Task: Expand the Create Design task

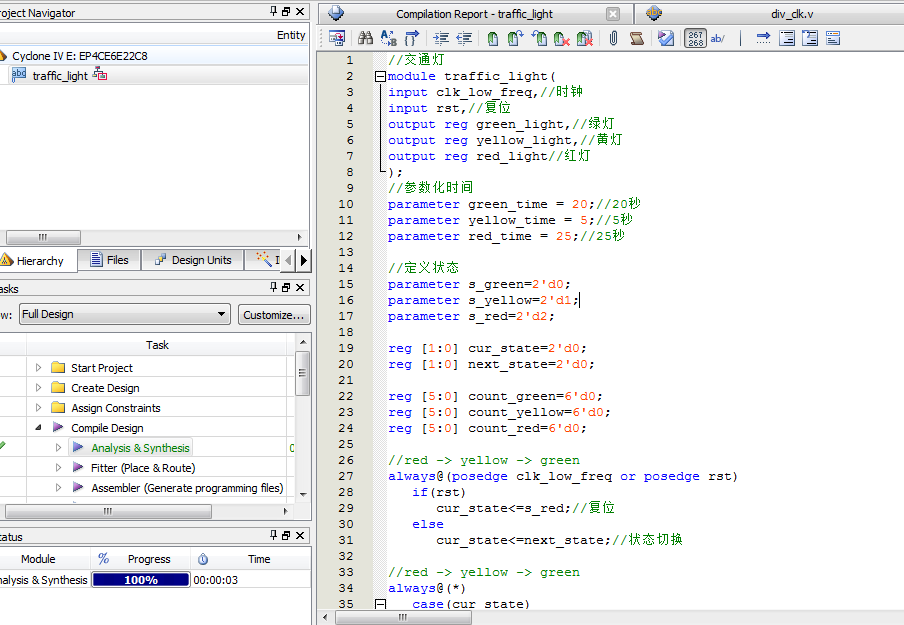Action: (x=39, y=387)
